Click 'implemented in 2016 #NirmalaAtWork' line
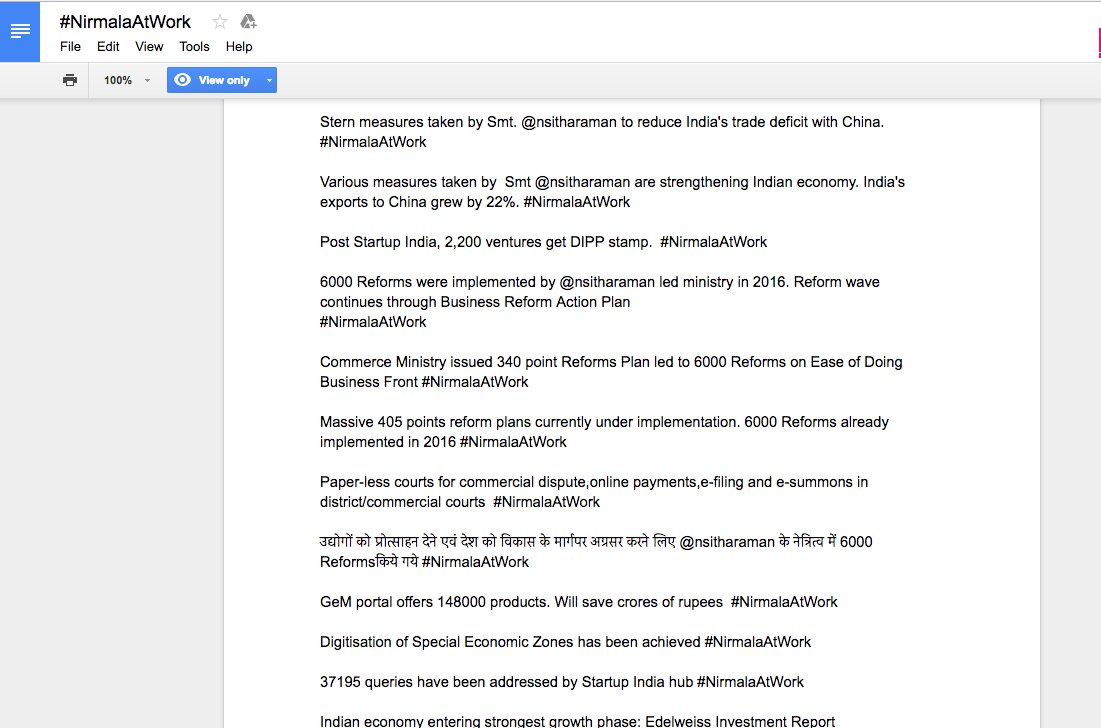The image size is (1101, 728). pyautogui.click(x=443, y=442)
